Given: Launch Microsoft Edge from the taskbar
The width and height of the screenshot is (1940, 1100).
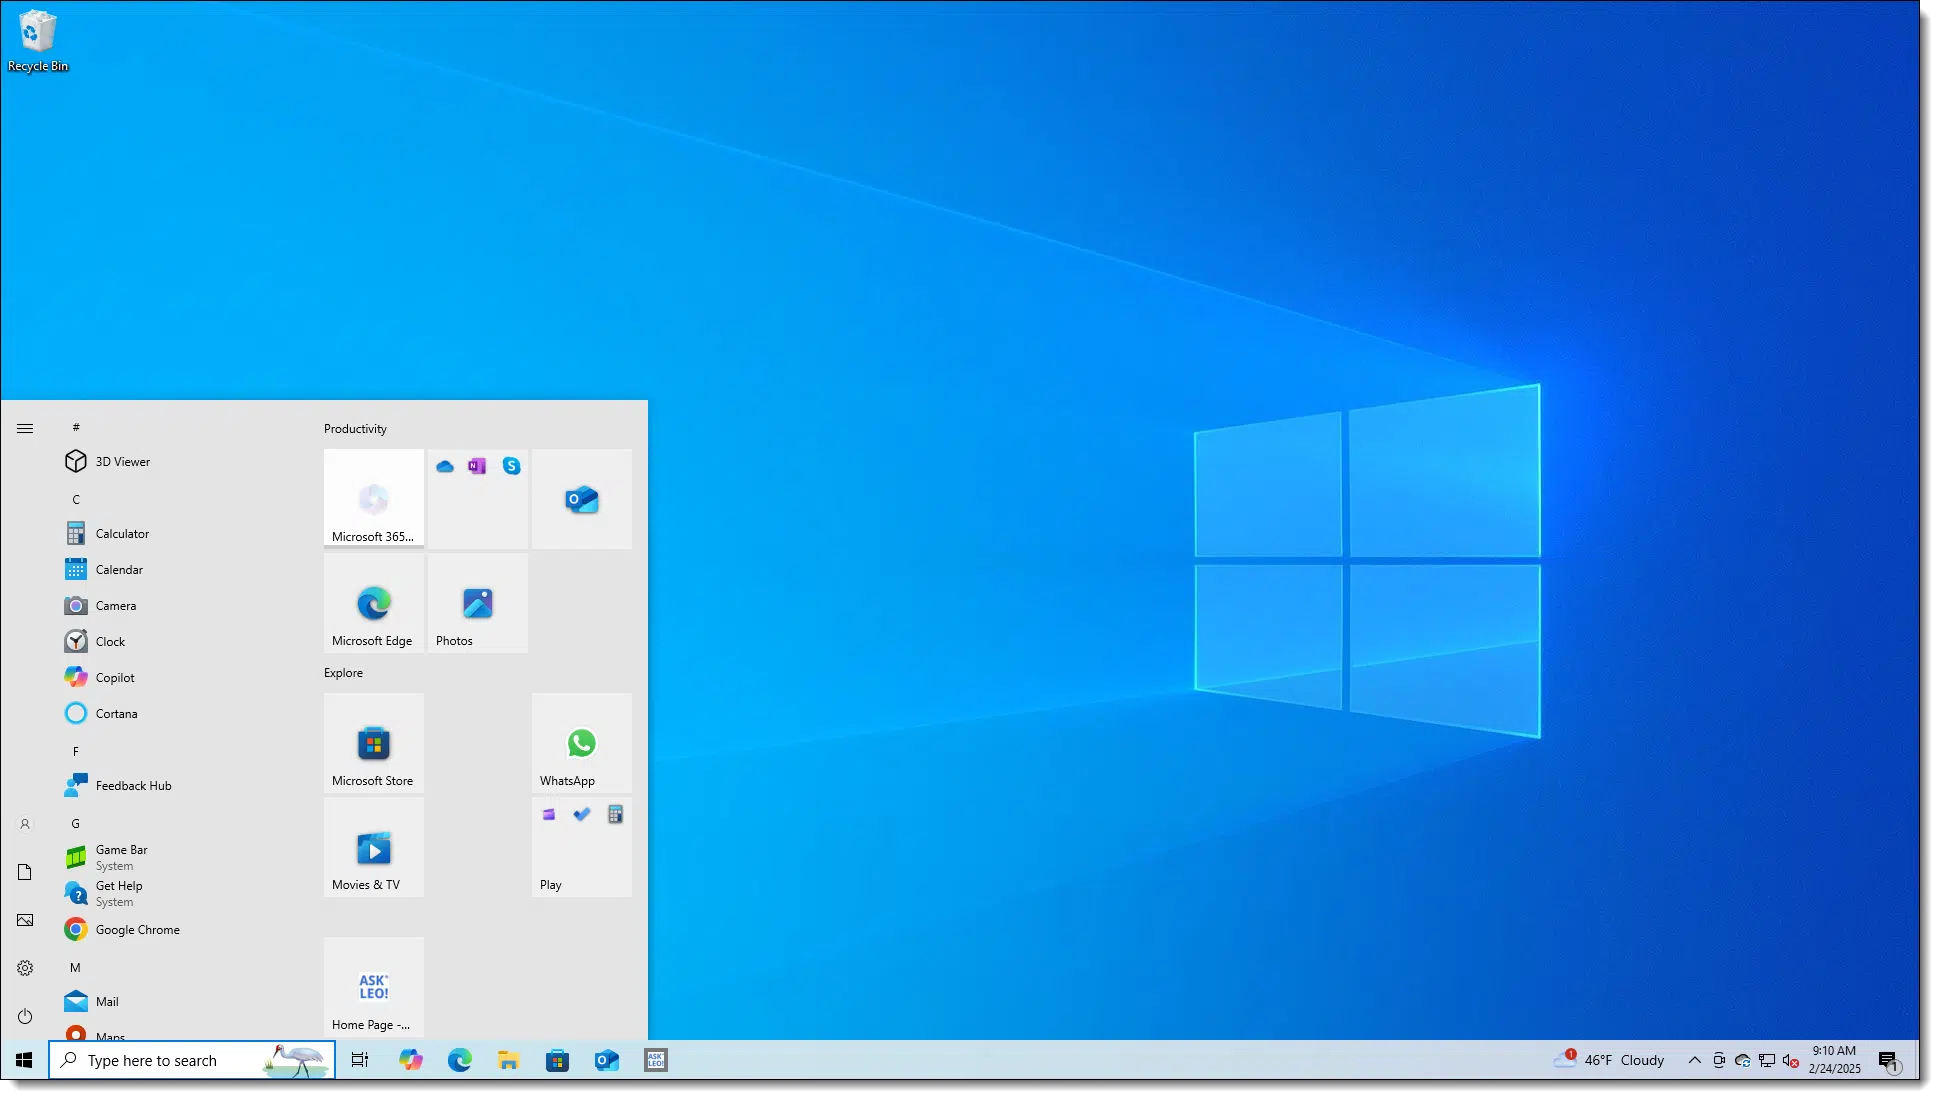Looking at the screenshot, I should click(x=460, y=1060).
